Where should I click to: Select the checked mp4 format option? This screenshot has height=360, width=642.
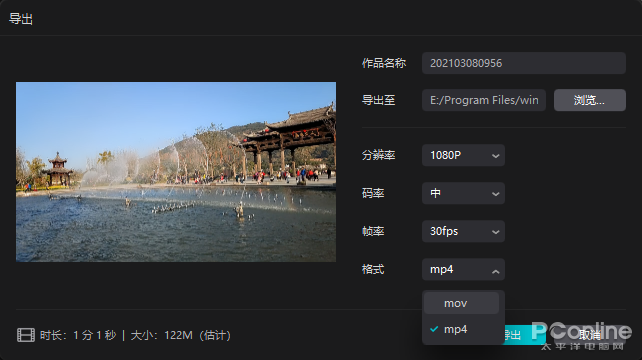point(461,329)
